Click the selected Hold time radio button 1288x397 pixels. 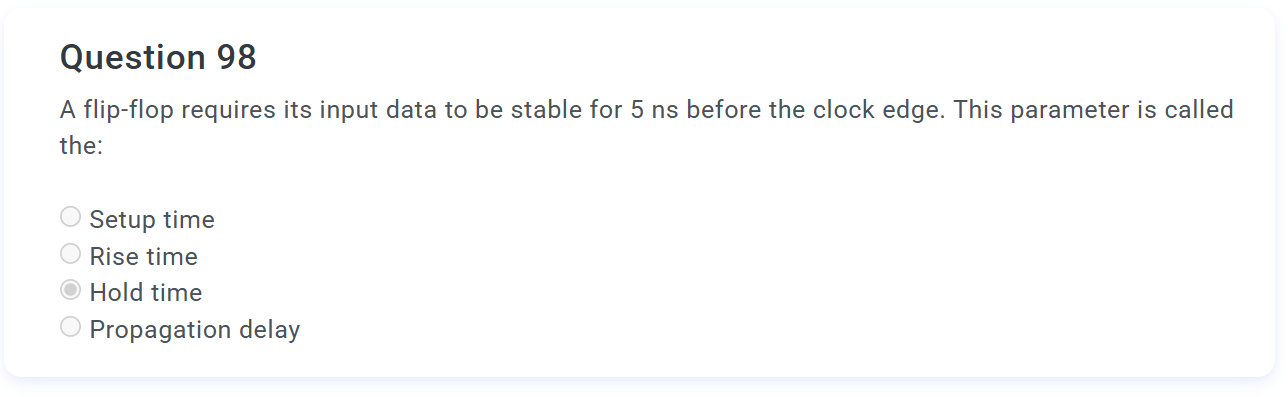pyautogui.click(x=70, y=290)
